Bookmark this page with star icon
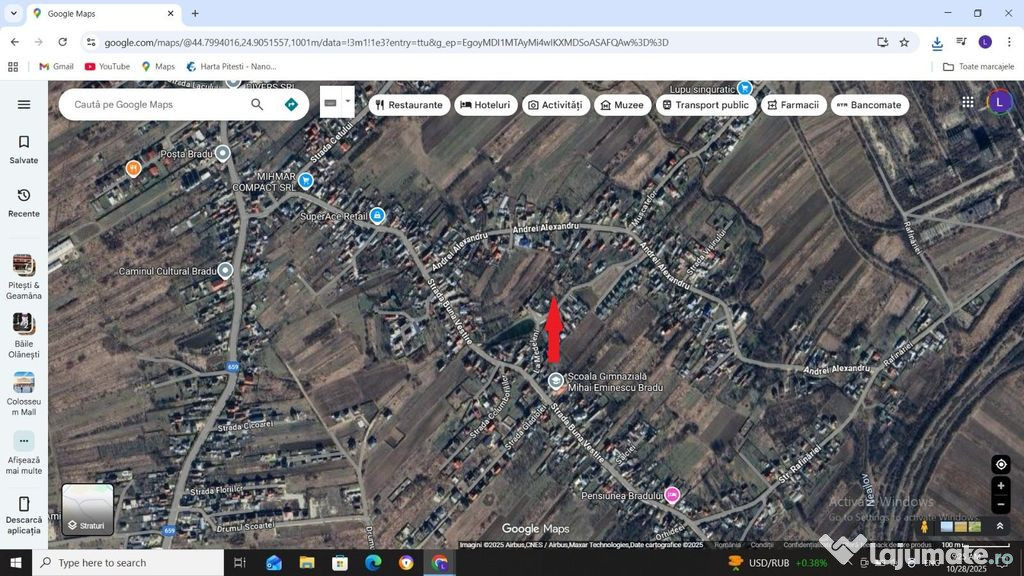 click(x=904, y=42)
